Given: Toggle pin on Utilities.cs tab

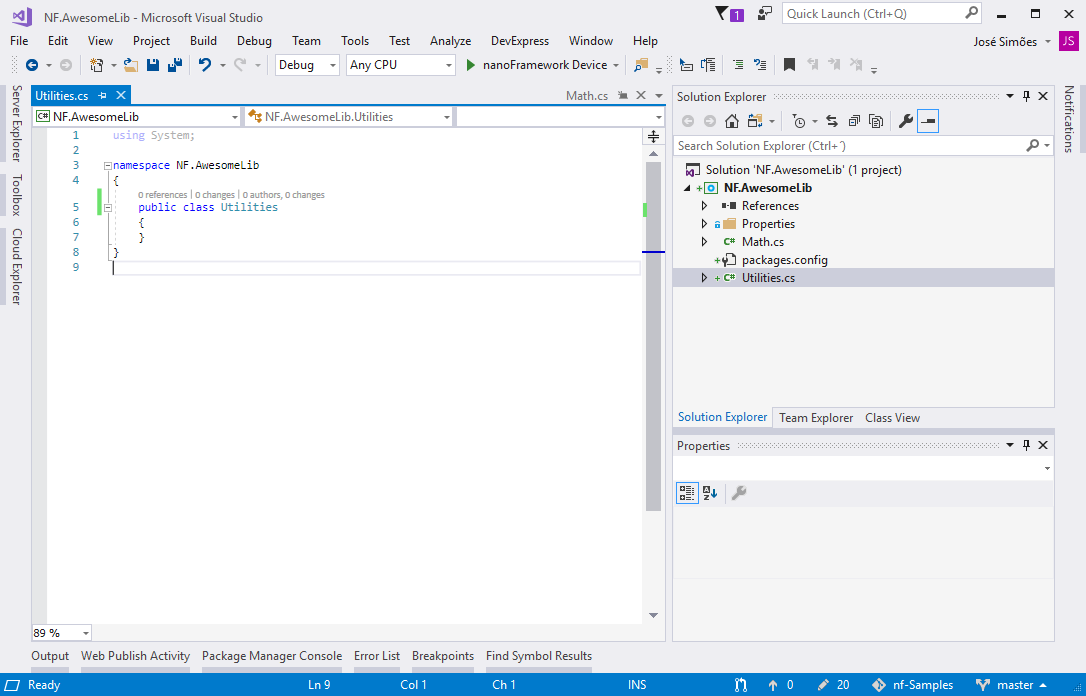Looking at the screenshot, I should pyautogui.click(x=103, y=96).
